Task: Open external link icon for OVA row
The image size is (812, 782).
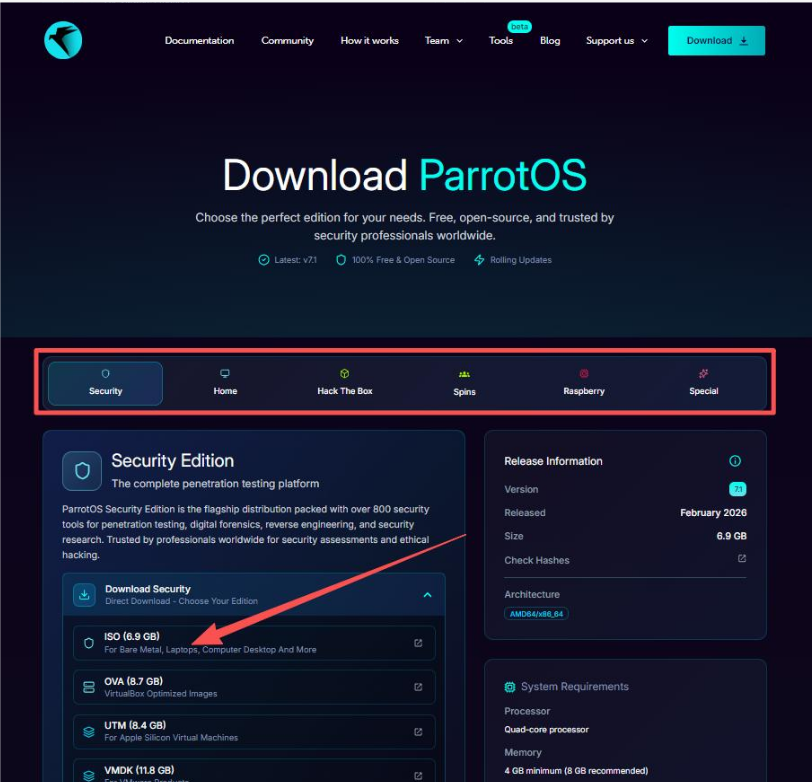Action: point(418,687)
